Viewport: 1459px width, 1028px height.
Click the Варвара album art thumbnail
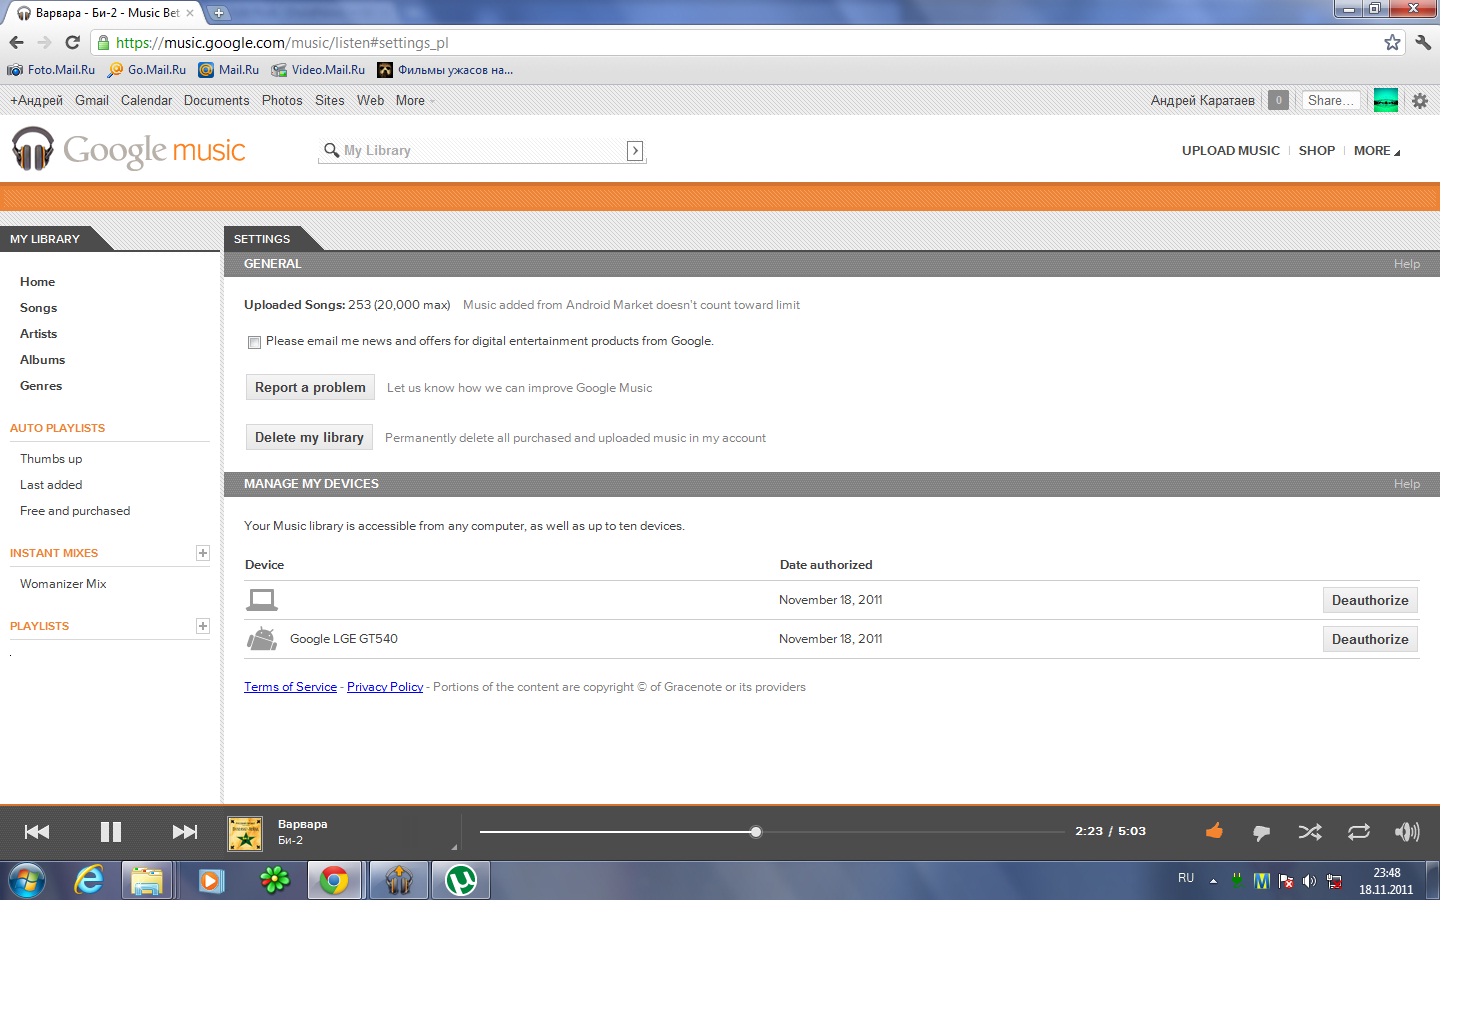(245, 833)
